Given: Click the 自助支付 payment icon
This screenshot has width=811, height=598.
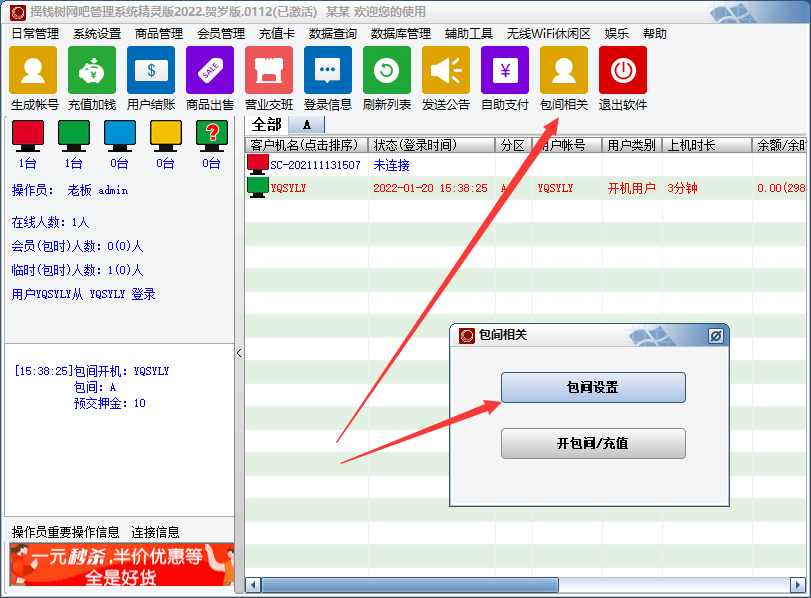Looking at the screenshot, I should point(505,71).
